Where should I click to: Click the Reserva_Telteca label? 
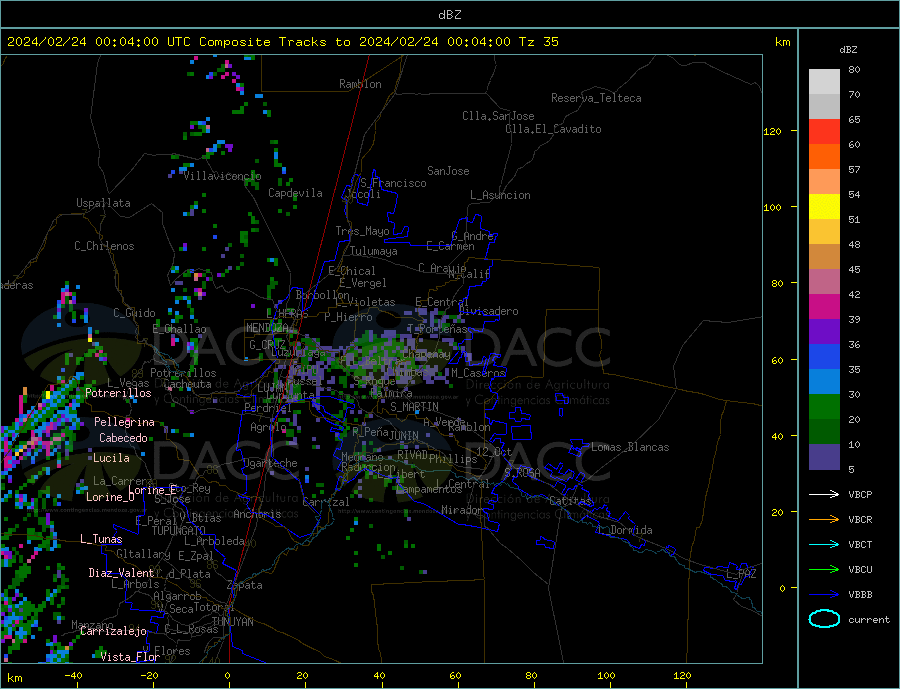[x=596, y=98]
